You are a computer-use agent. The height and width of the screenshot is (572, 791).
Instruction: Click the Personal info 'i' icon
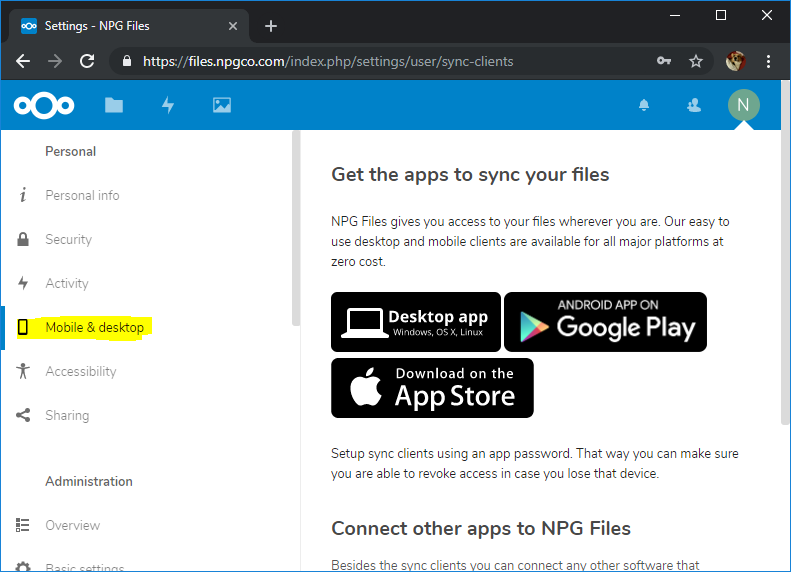pyautogui.click(x=23, y=195)
